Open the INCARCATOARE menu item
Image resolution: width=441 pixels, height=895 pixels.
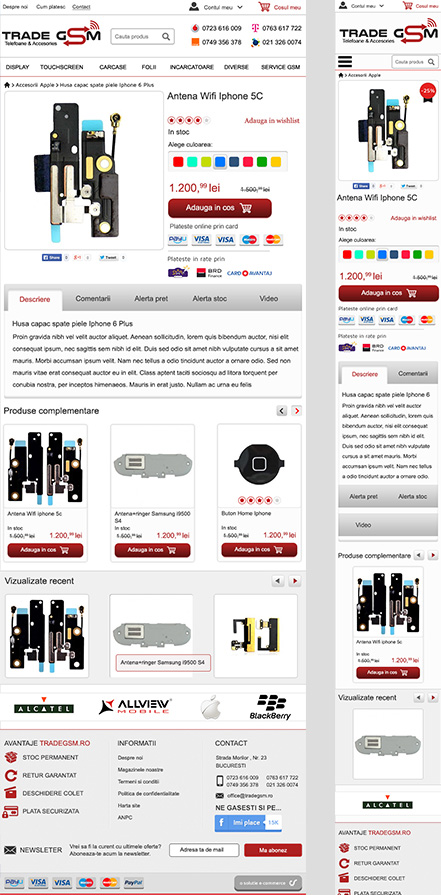[192, 67]
